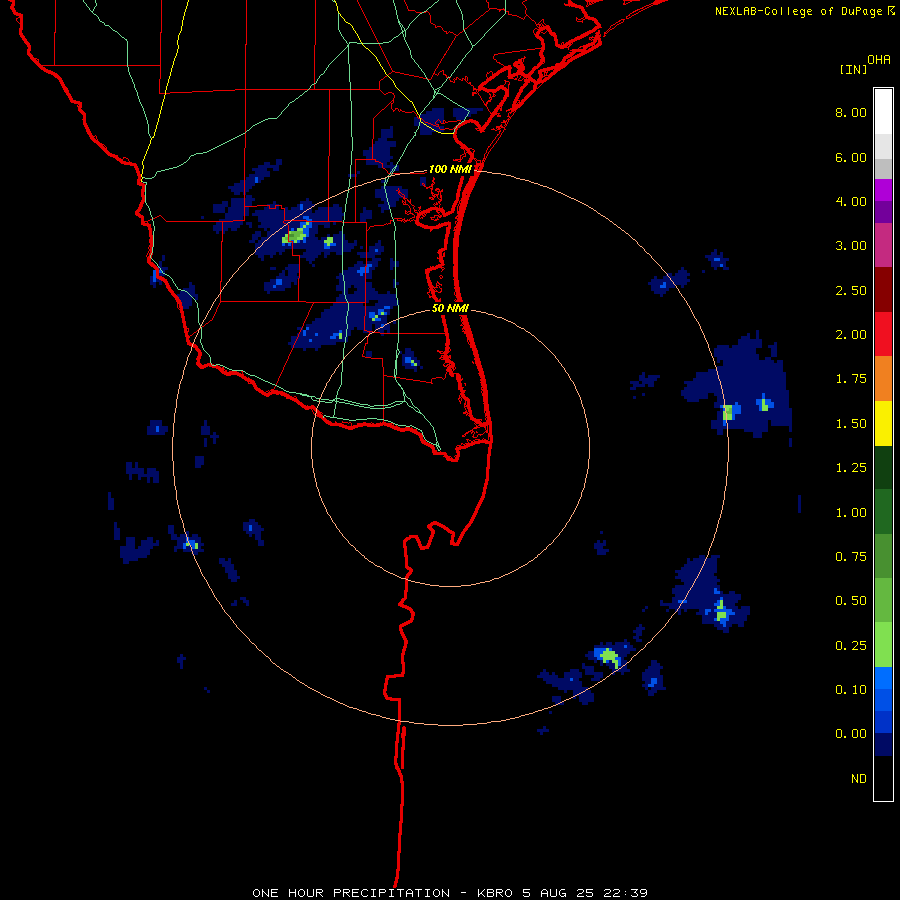Click the 2.00 legend value
This screenshot has width=900, height=900.
click(851, 335)
